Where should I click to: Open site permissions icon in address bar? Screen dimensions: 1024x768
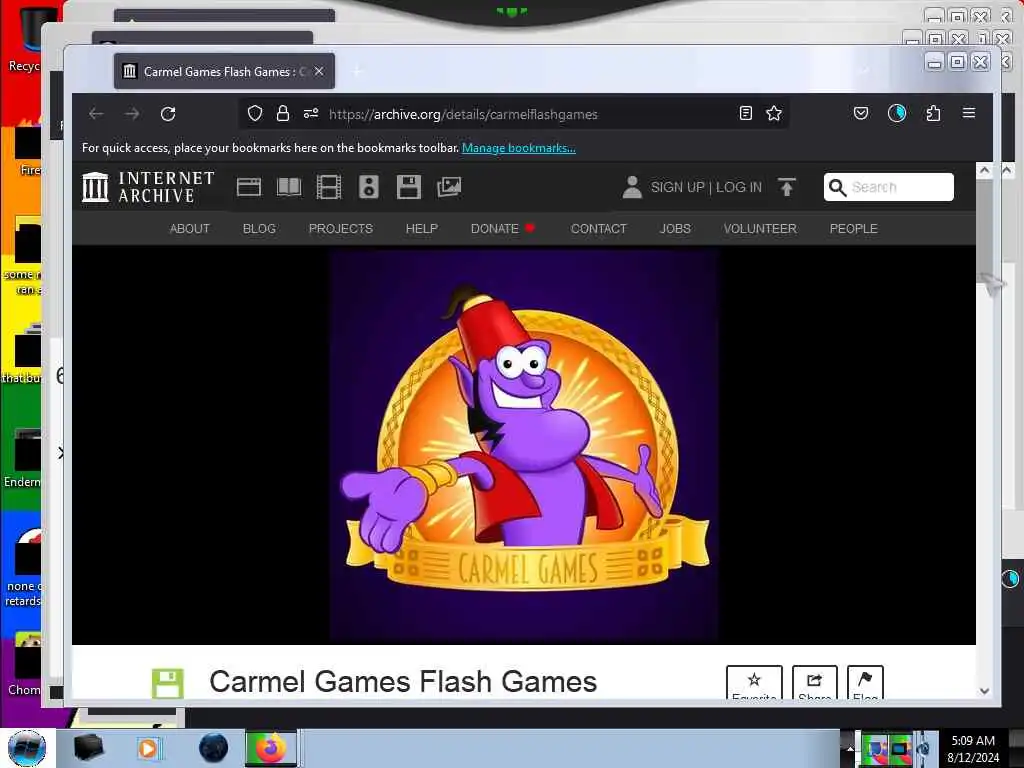(311, 114)
